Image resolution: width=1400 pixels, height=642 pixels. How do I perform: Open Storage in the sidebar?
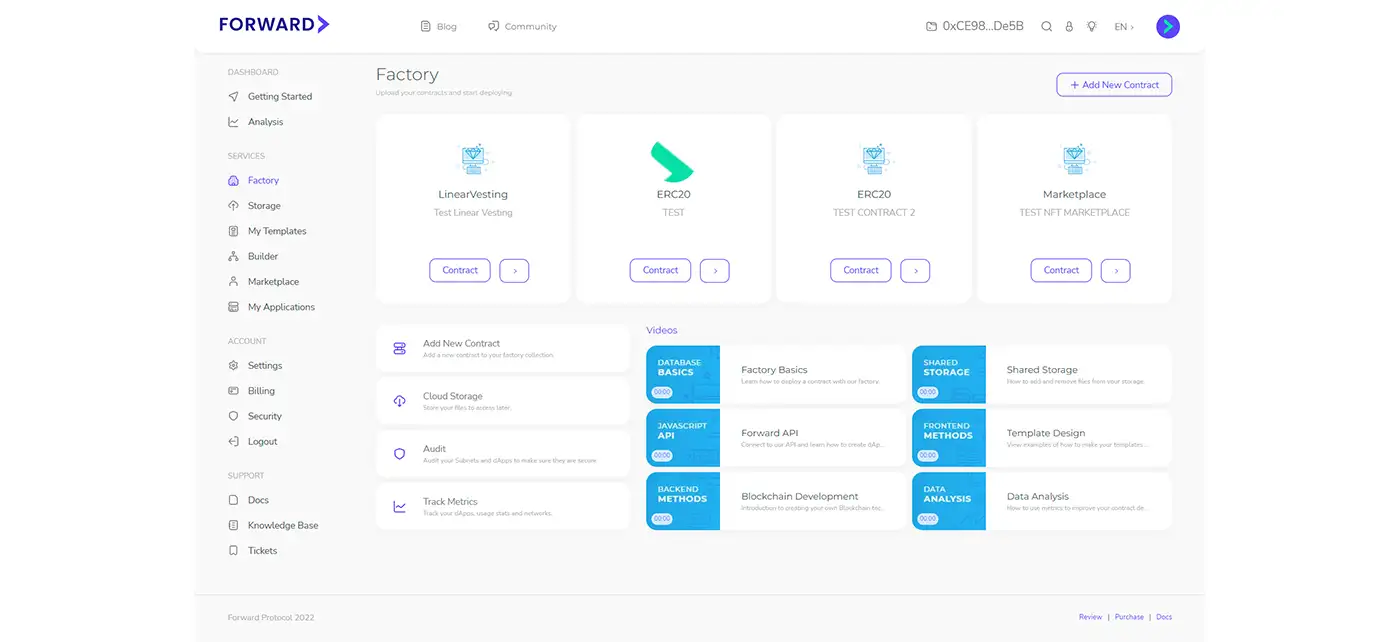(x=264, y=206)
